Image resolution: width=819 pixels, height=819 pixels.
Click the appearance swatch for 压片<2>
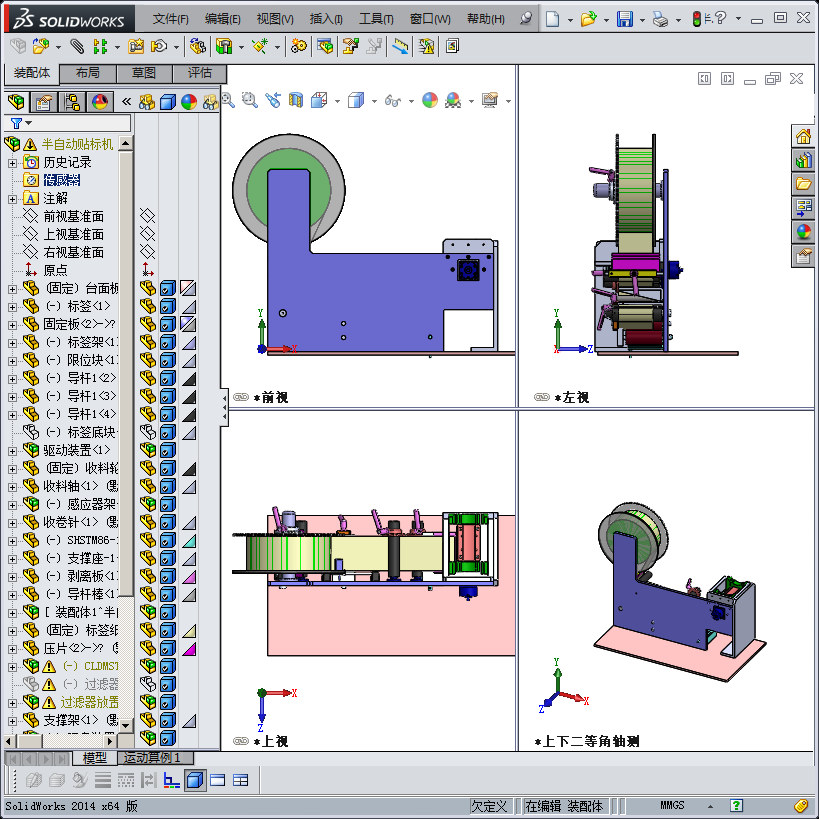click(x=189, y=649)
